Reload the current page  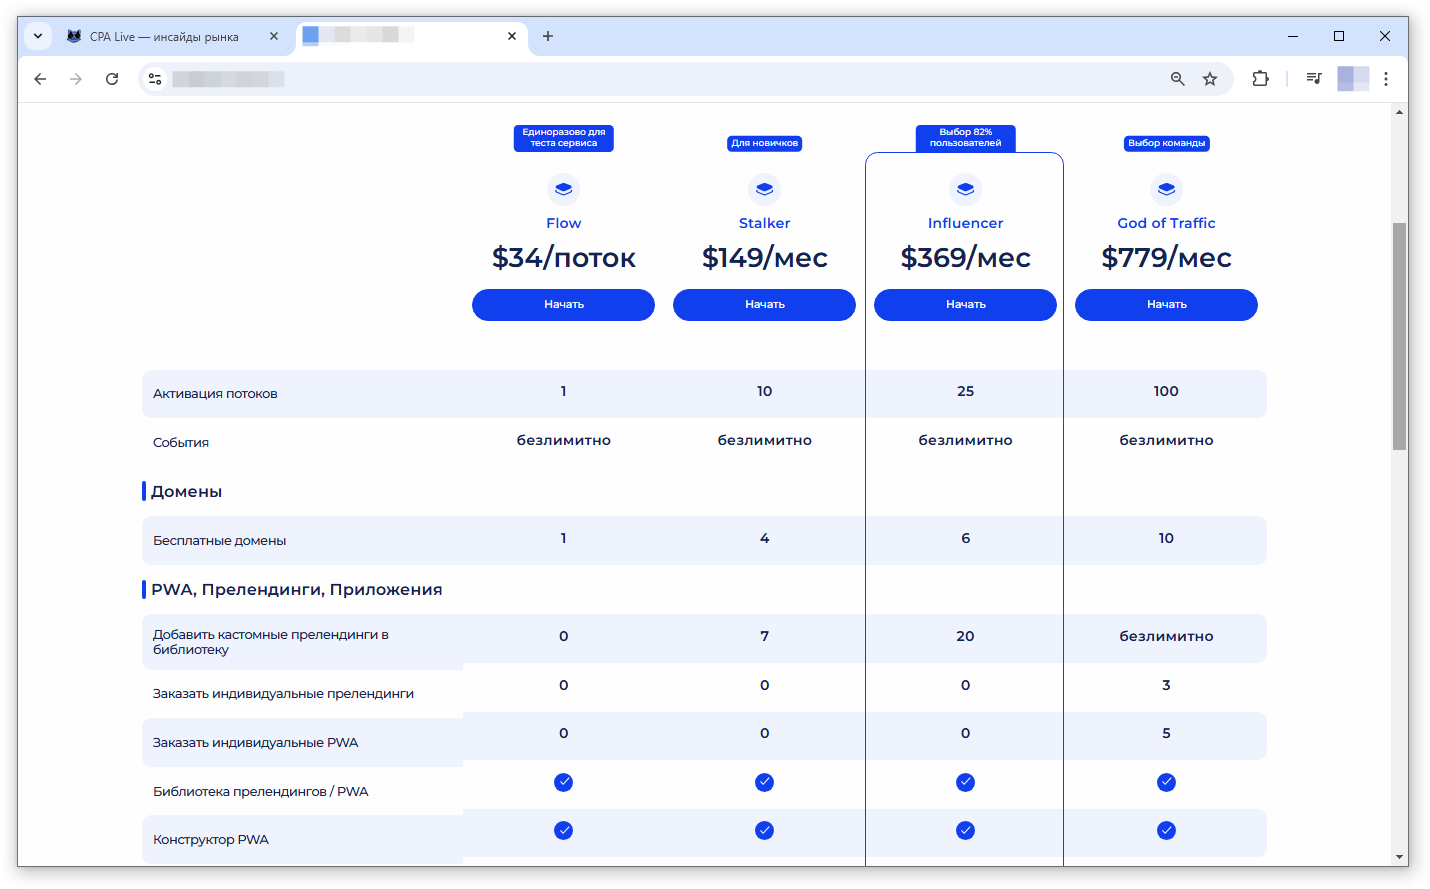point(112,79)
